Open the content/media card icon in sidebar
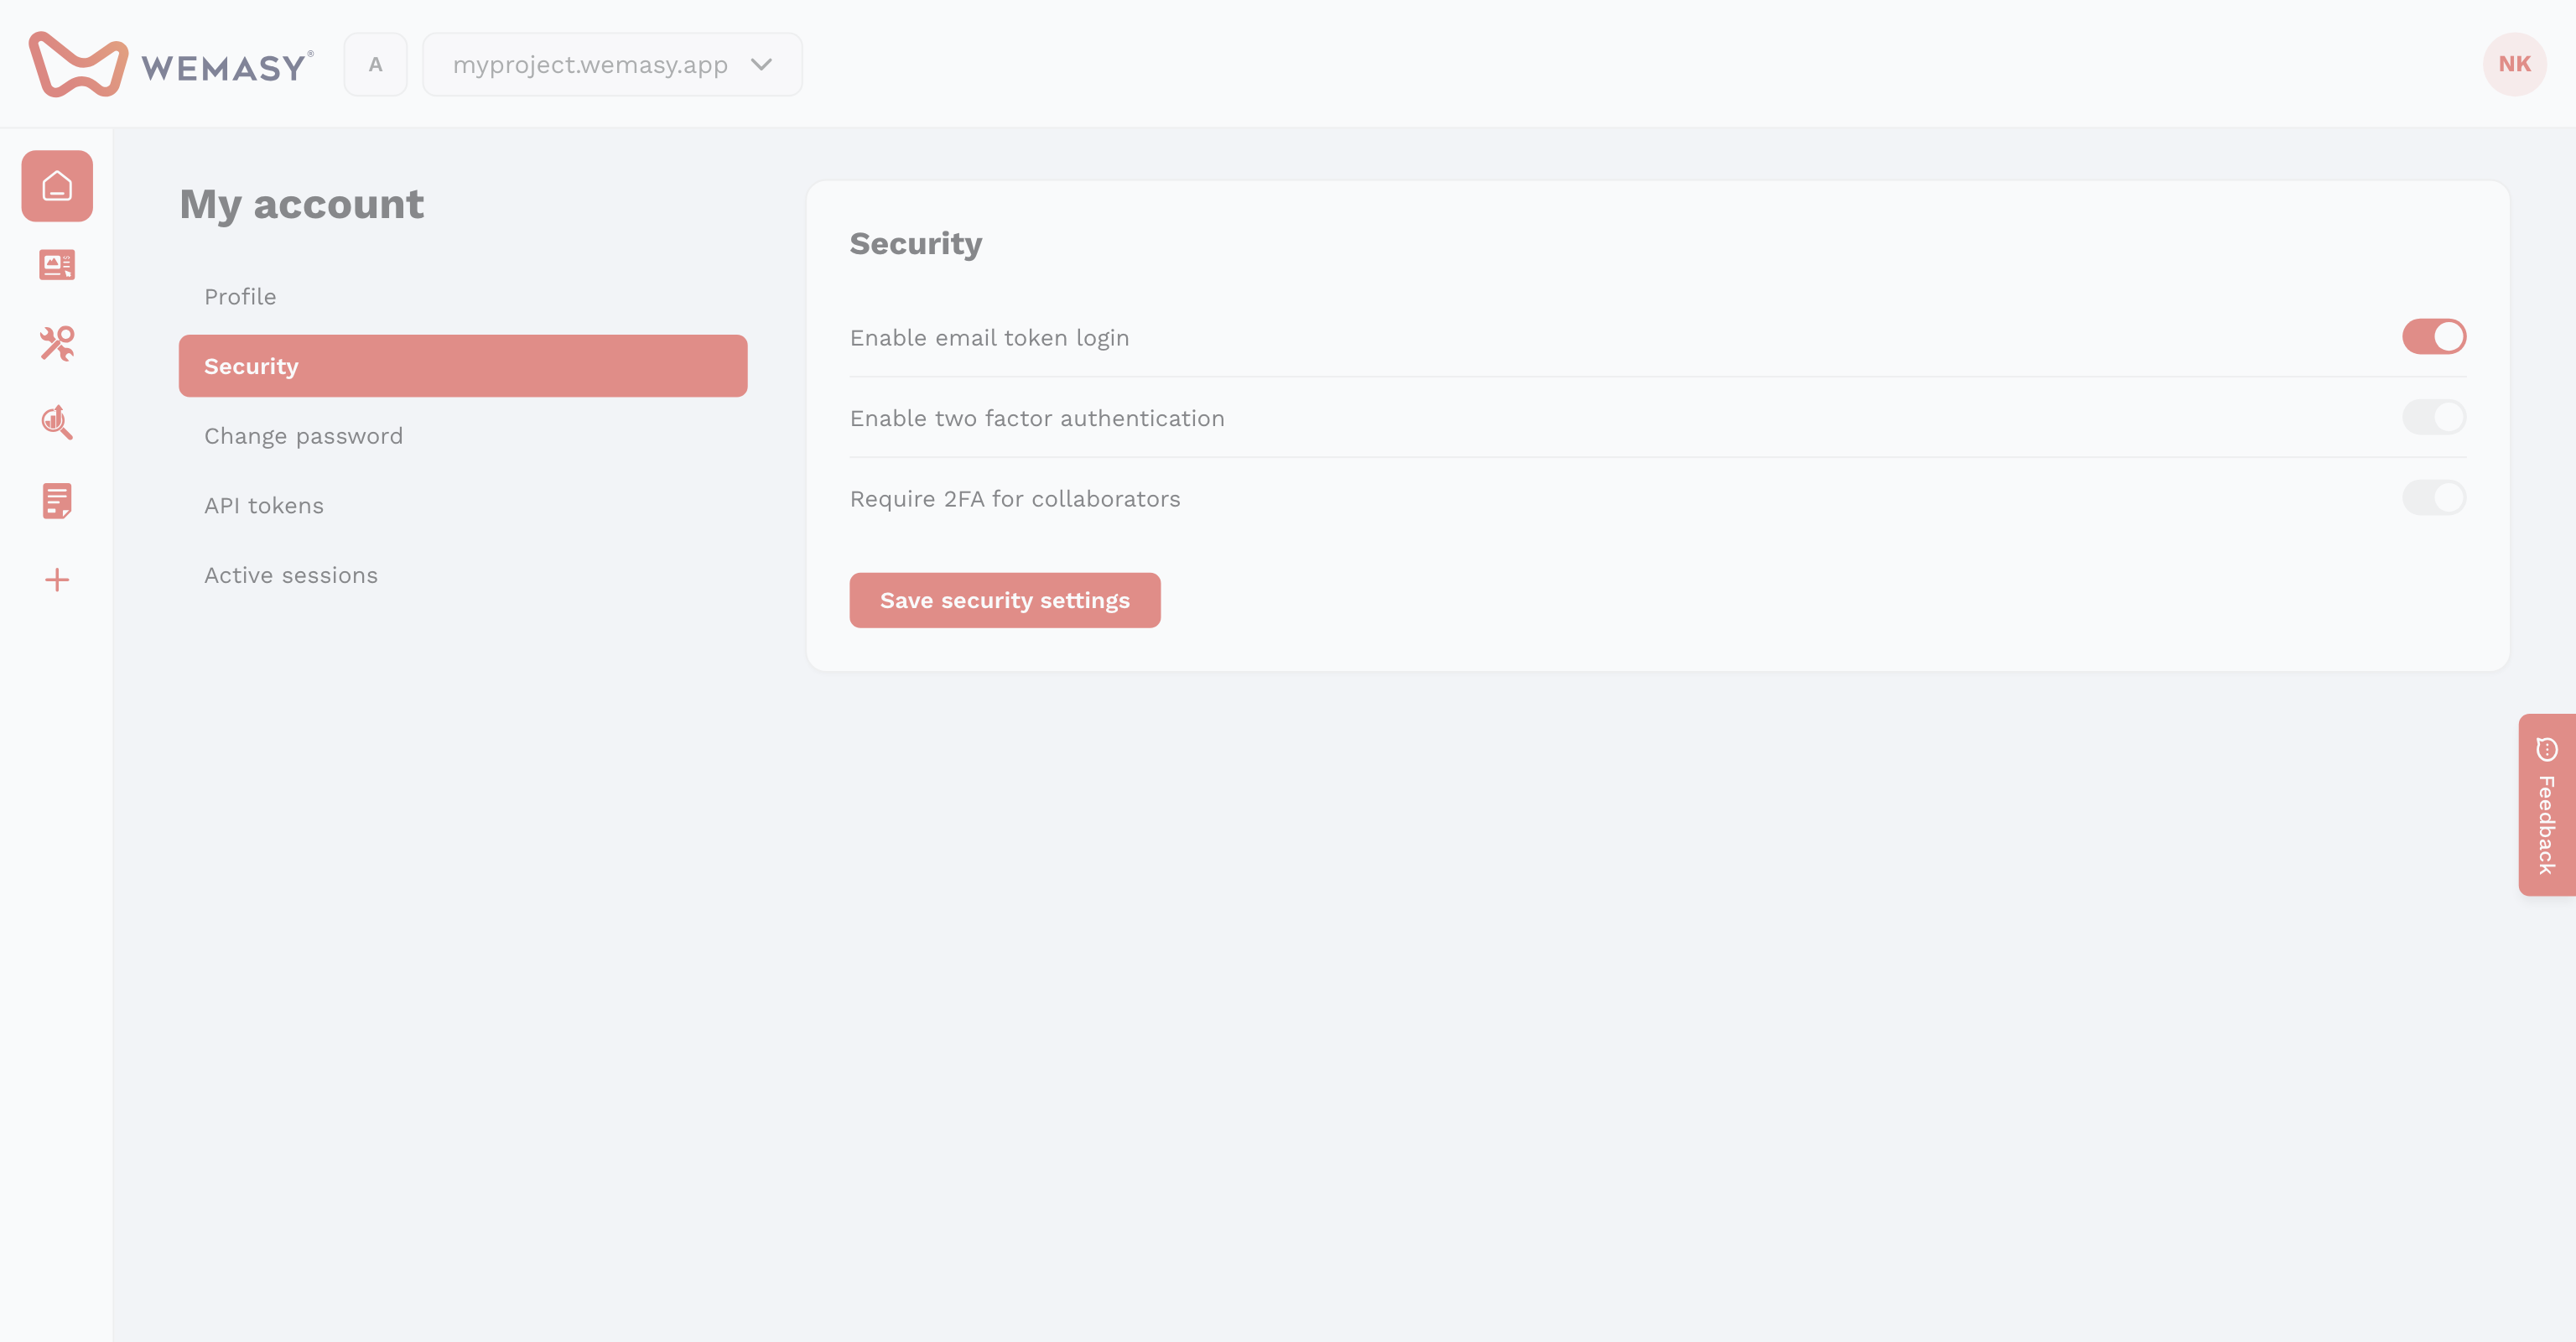This screenshot has height=1342, width=2576. (57, 265)
